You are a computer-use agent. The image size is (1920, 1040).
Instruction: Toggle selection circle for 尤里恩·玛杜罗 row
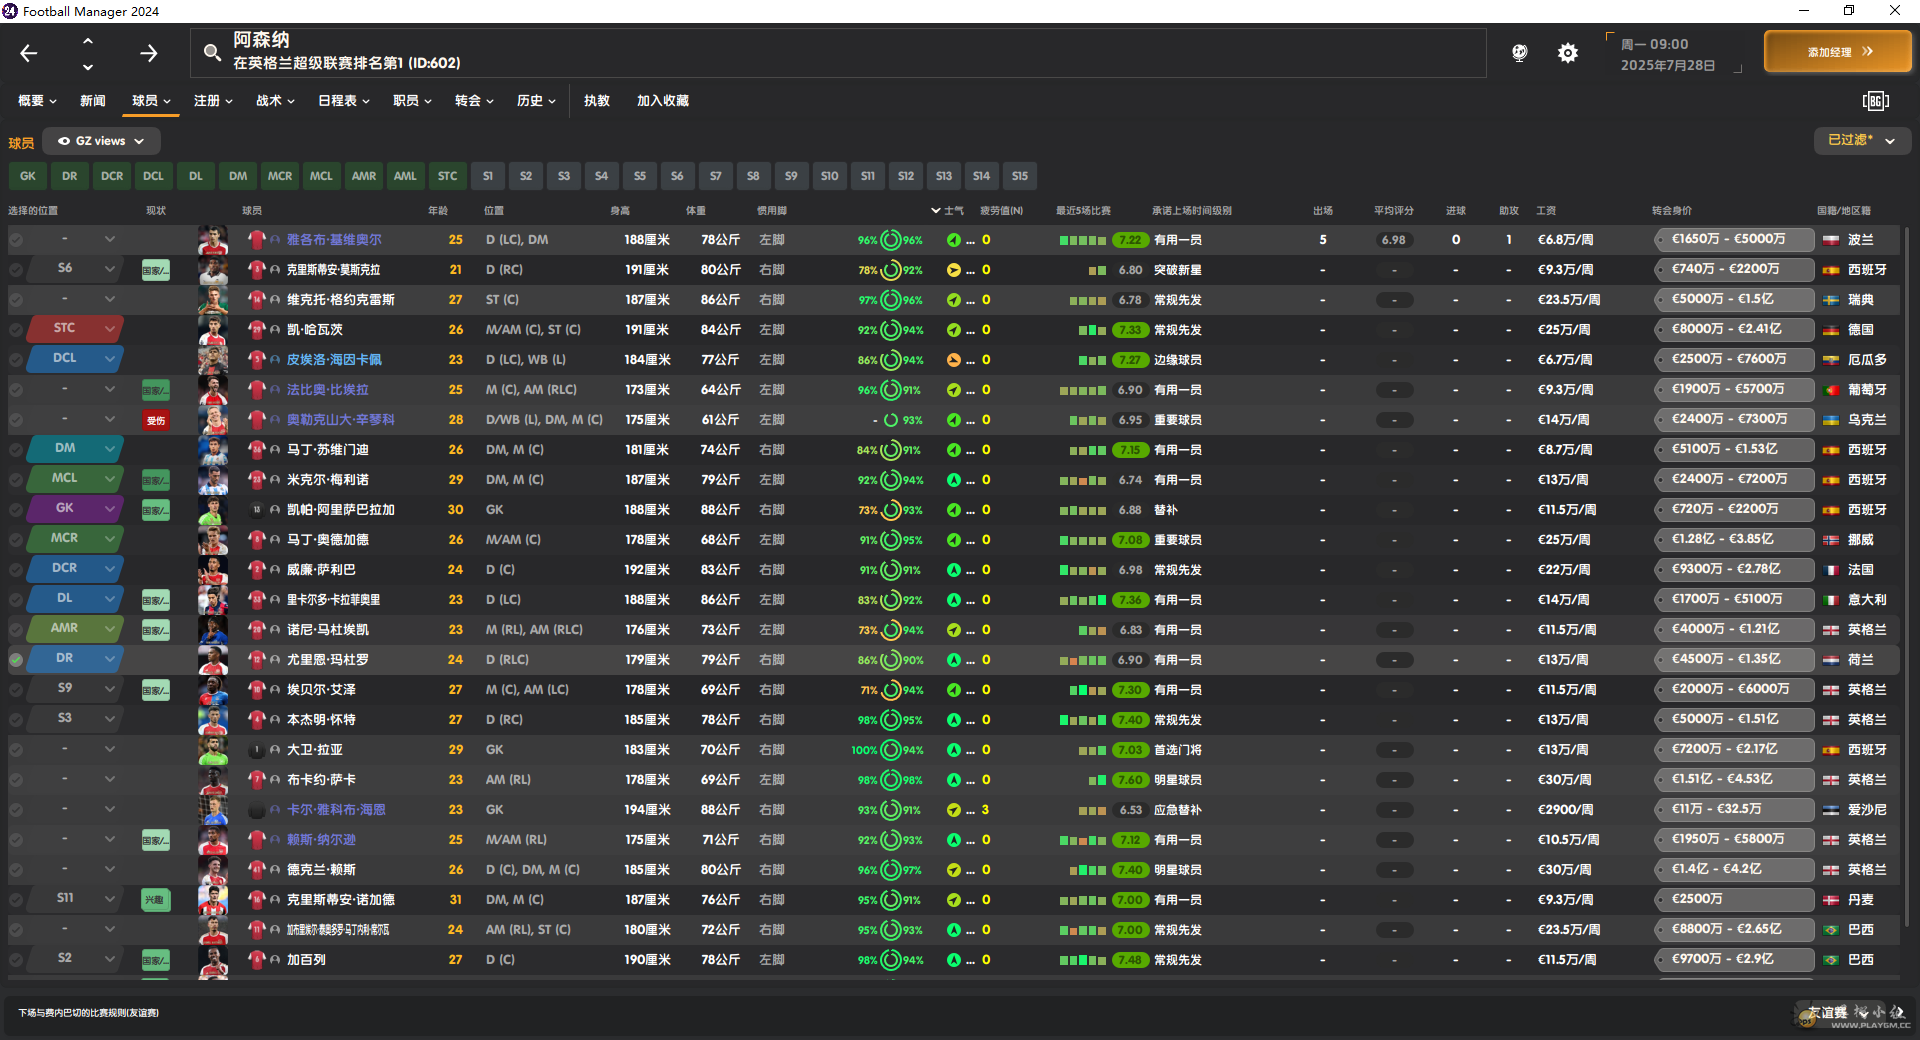pos(16,660)
